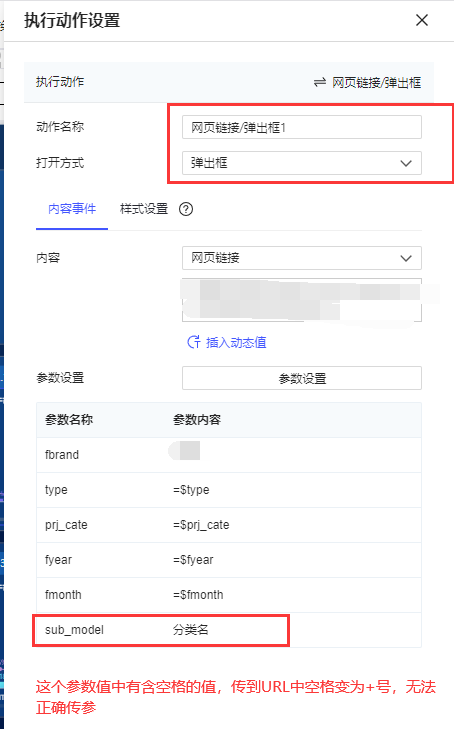Select the sub_model parameter name cell
The width and height of the screenshot is (454, 729).
pos(74,630)
